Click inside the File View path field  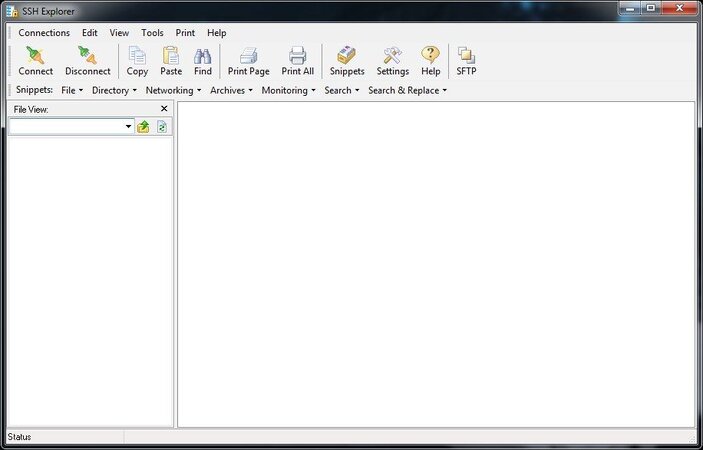(x=66, y=127)
